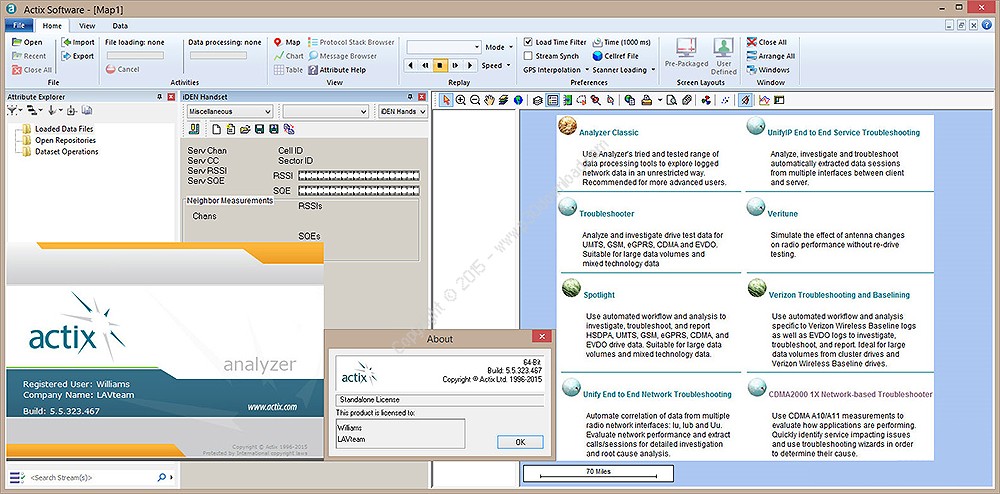Click the new blank page icon in iDEN Handset
Viewport: 1000px width, 494px height.
tap(217, 129)
